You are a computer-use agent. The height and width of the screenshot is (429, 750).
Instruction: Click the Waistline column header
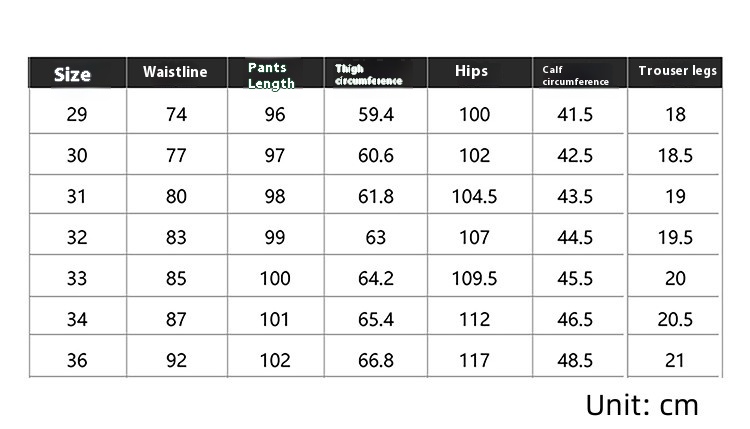tap(175, 72)
